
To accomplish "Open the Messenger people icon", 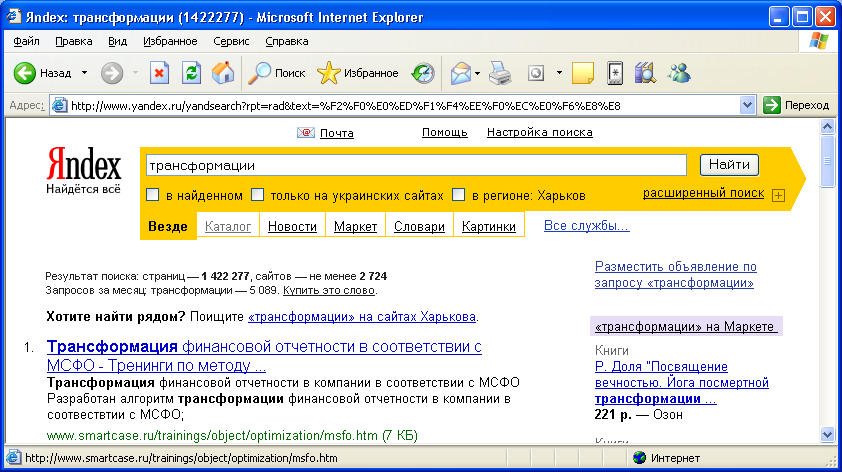I will point(679,73).
